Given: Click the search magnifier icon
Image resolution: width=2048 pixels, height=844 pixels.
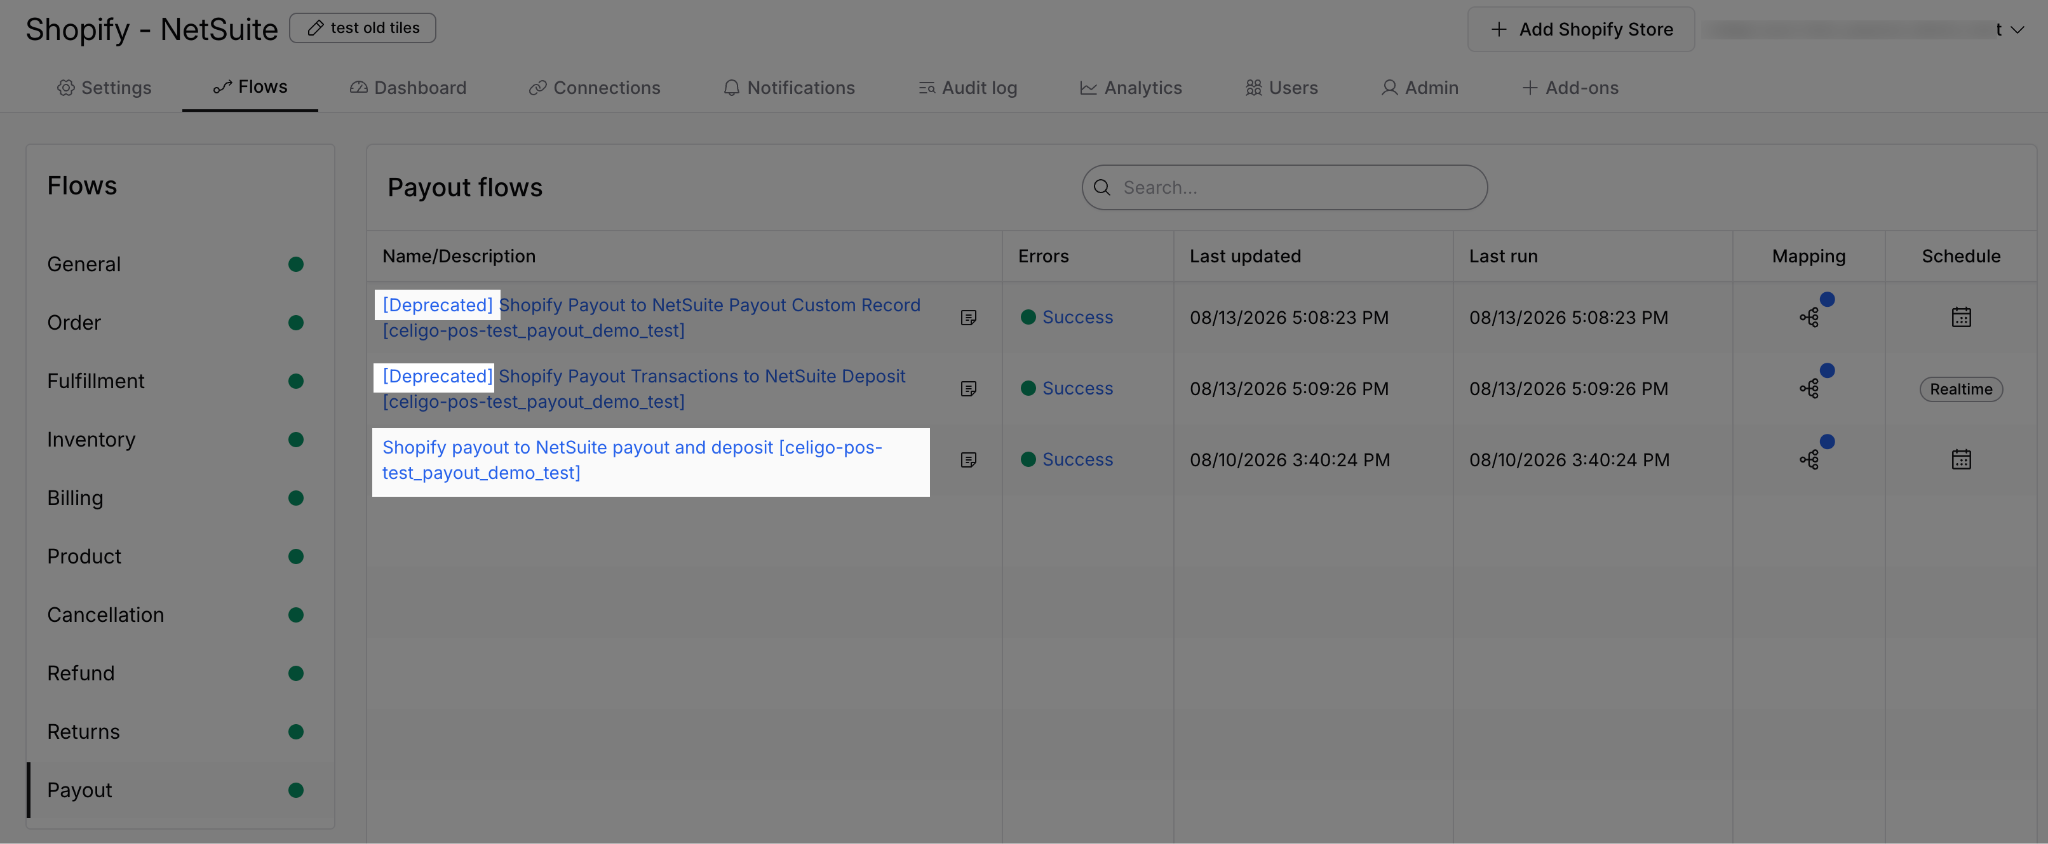Looking at the screenshot, I should click(x=1102, y=187).
